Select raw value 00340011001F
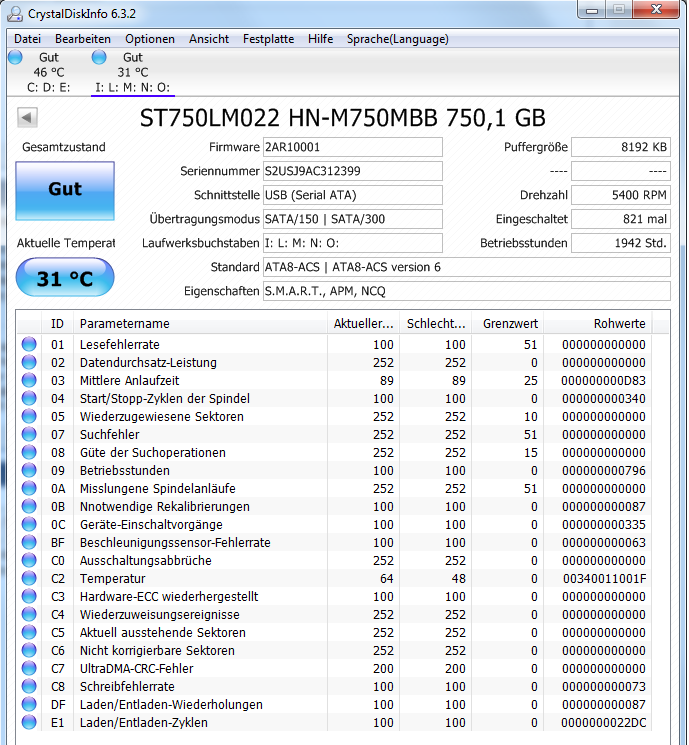This screenshot has width=689, height=745. [604, 579]
